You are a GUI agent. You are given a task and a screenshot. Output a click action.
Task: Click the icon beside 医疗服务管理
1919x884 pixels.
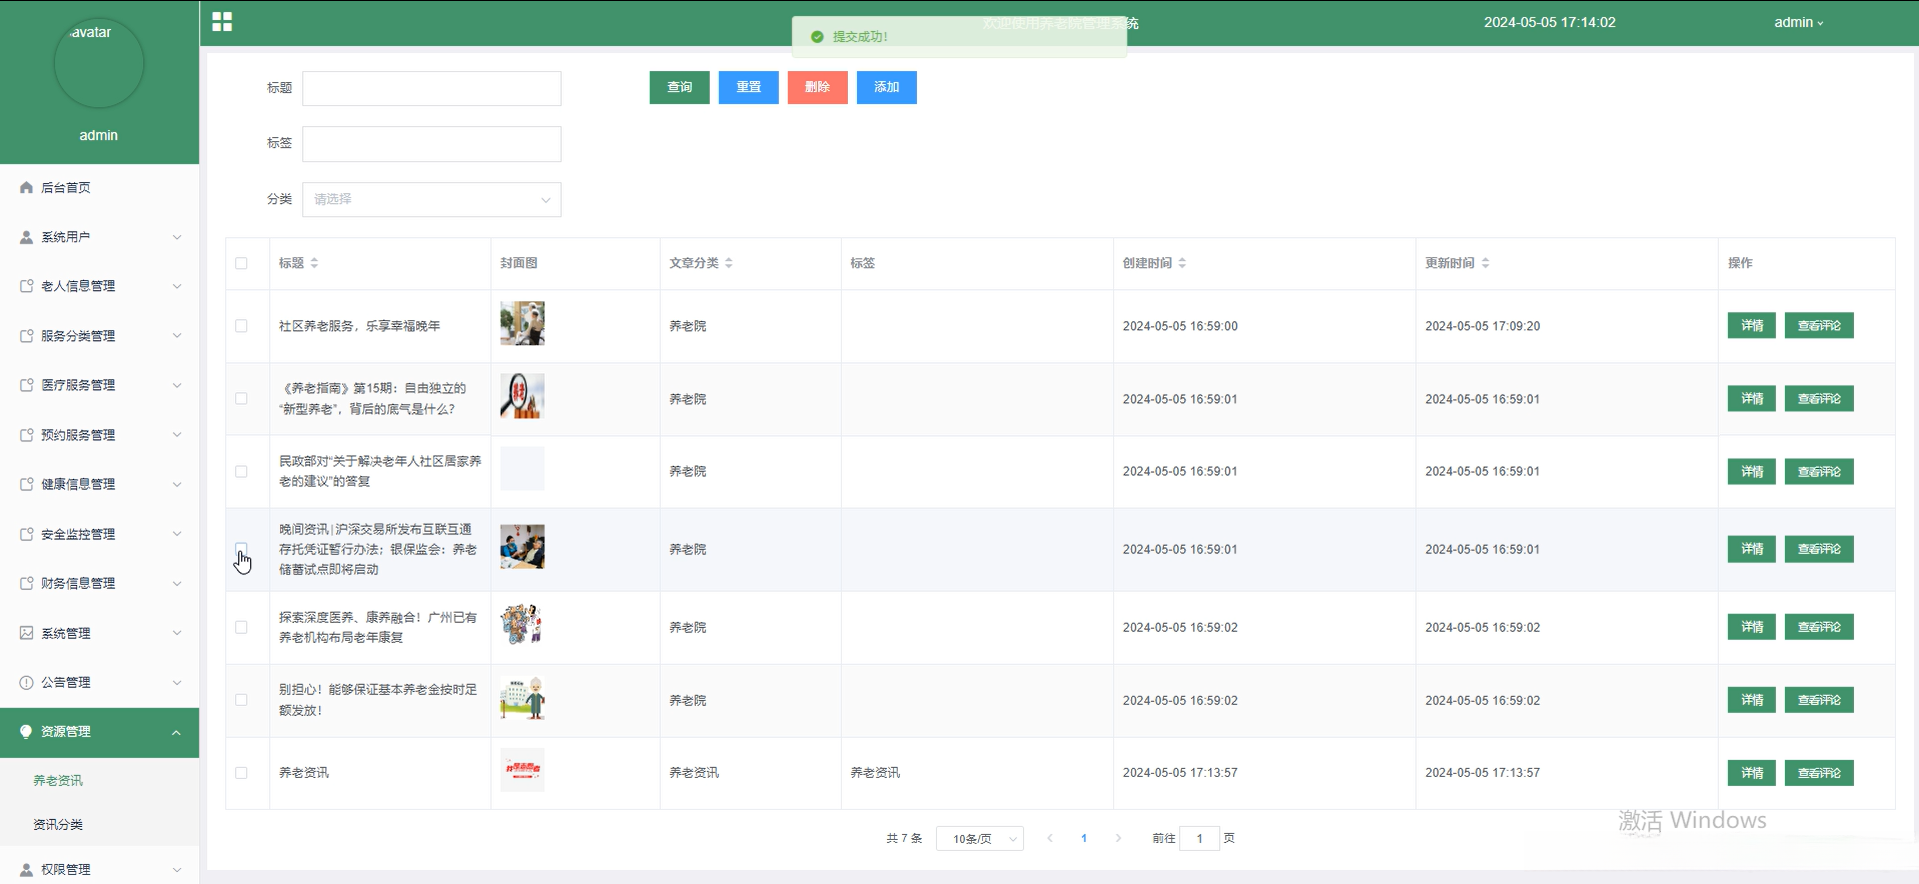click(27, 385)
